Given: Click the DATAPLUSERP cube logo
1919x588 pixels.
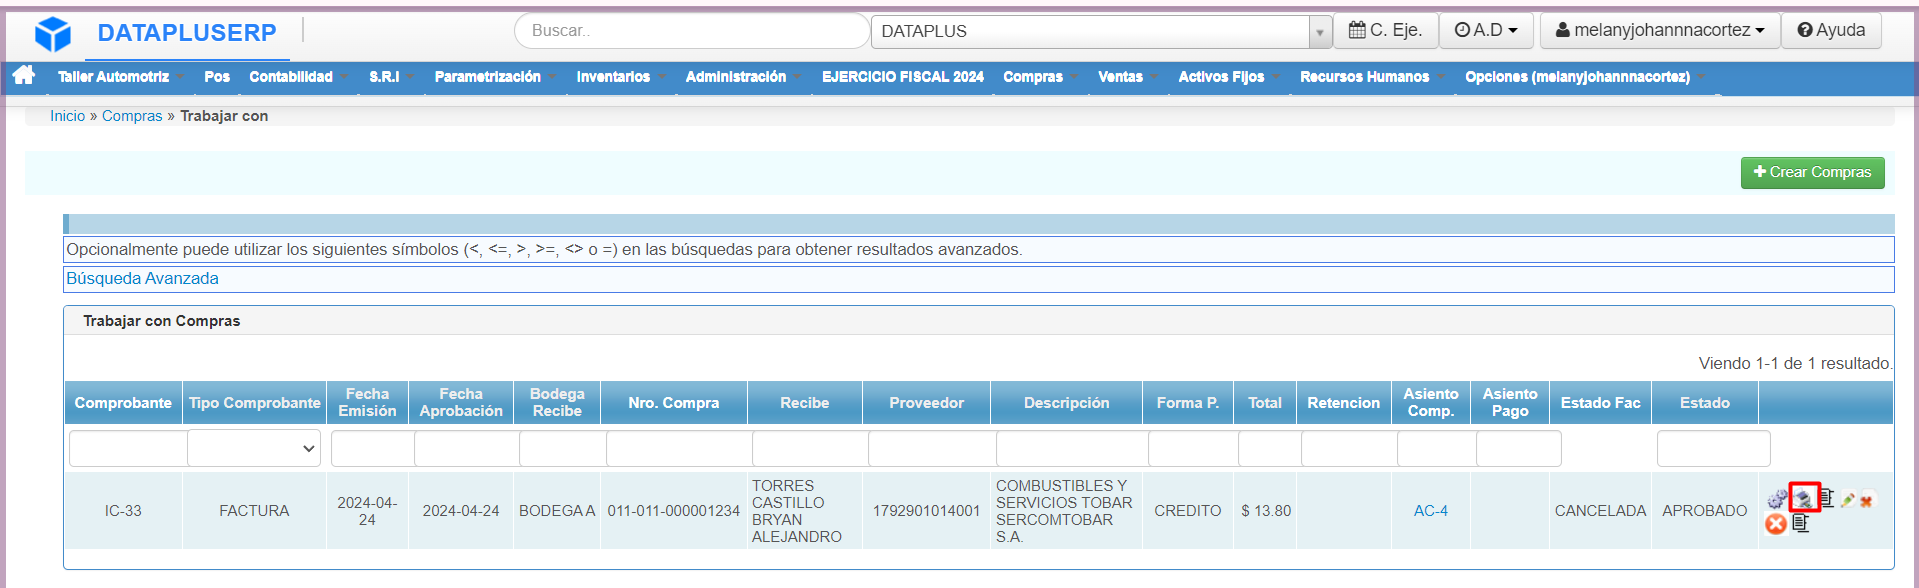Looking at the screenshot, I should coord(53,34).
